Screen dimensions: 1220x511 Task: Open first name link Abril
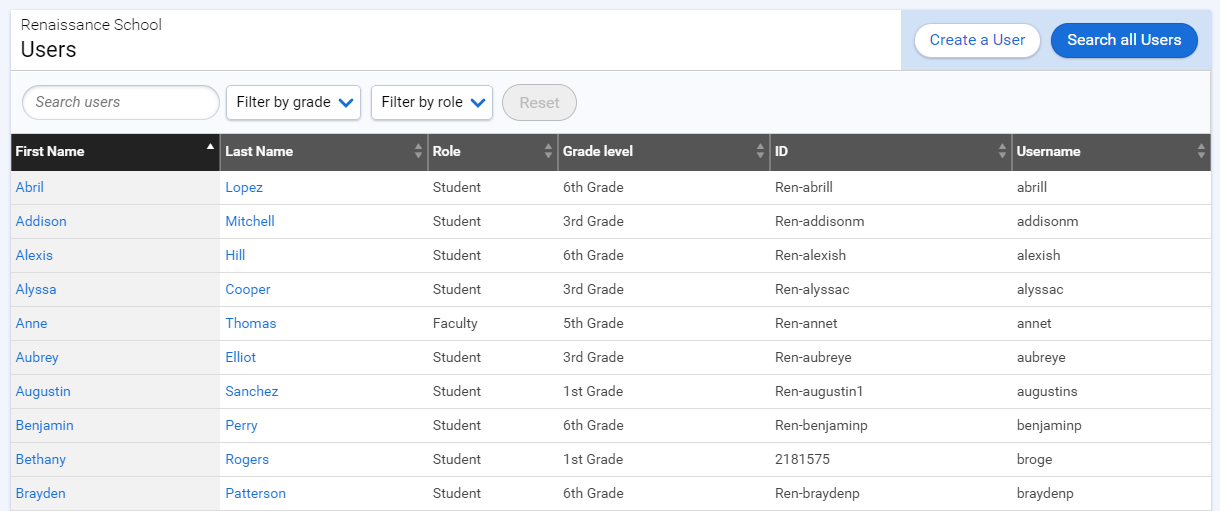point(30,187)
